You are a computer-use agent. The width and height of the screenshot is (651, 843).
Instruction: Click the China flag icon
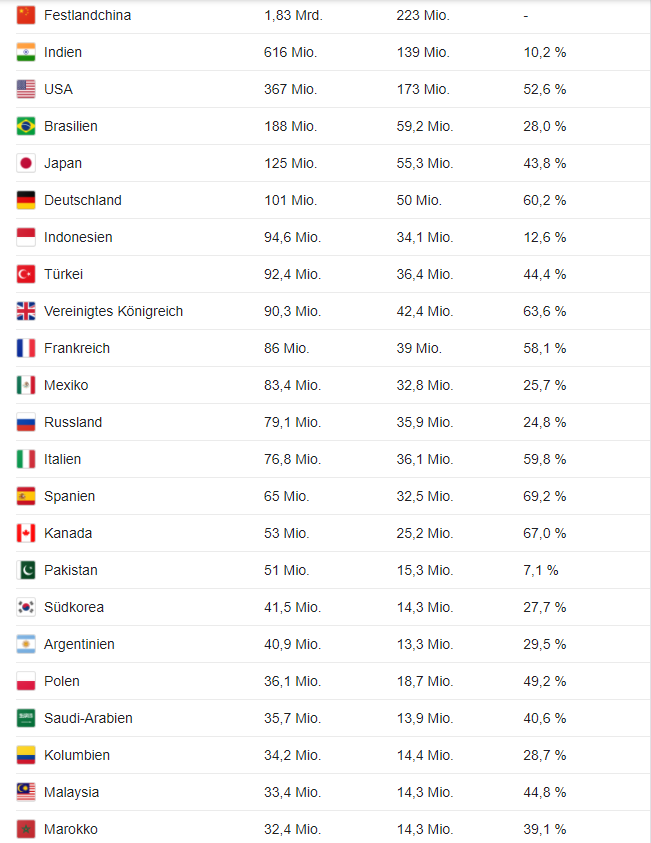point(26,15)
